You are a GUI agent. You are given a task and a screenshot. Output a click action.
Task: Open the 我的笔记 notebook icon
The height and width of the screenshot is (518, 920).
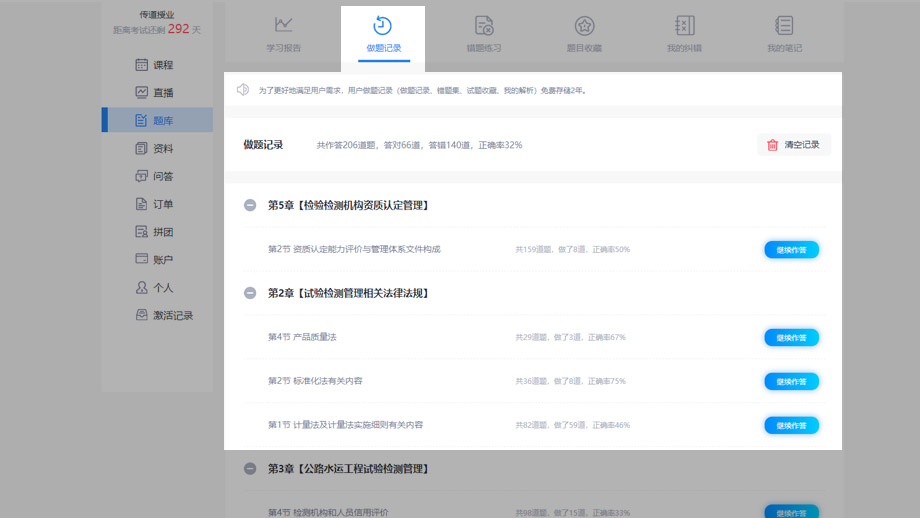pos(784,26)
